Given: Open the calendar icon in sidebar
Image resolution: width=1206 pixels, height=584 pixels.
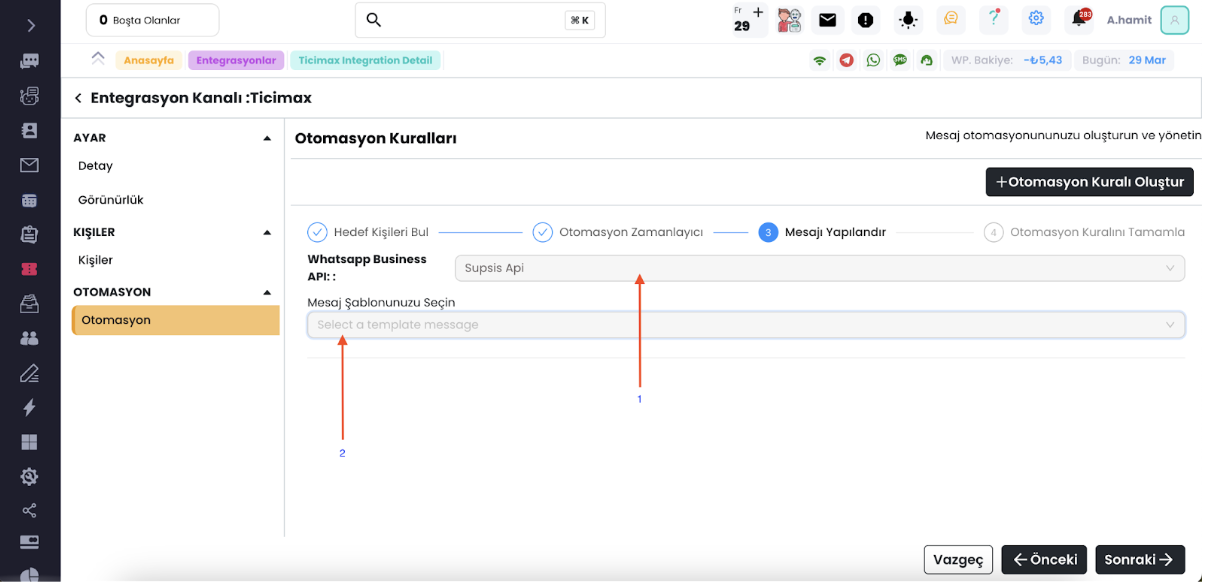Looking at the screenshot, I should 29,200.
